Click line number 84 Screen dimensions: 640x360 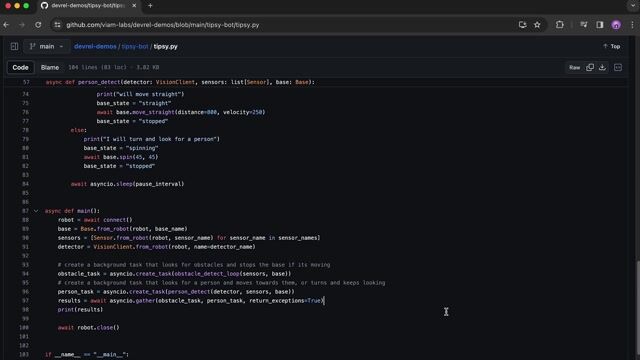coord(25,184)
